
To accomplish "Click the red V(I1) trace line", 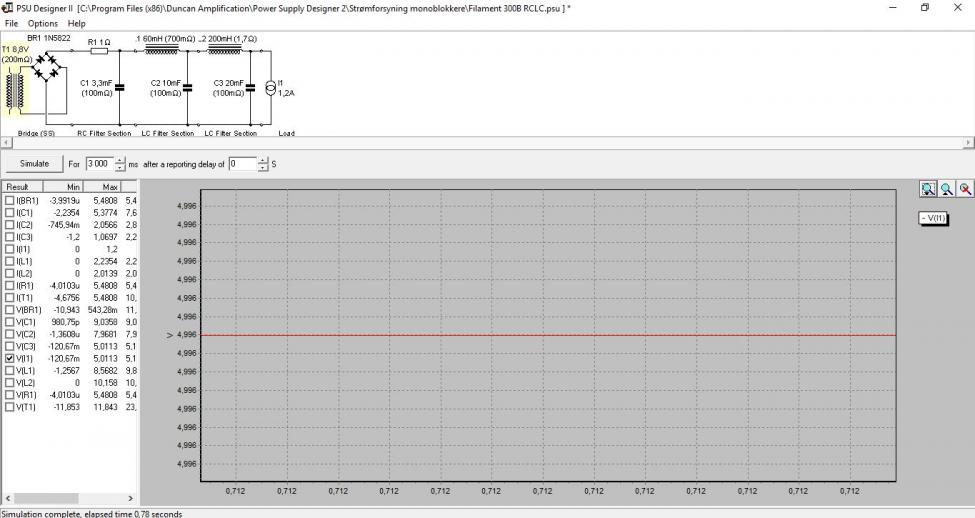I will (x=548, y=335).
